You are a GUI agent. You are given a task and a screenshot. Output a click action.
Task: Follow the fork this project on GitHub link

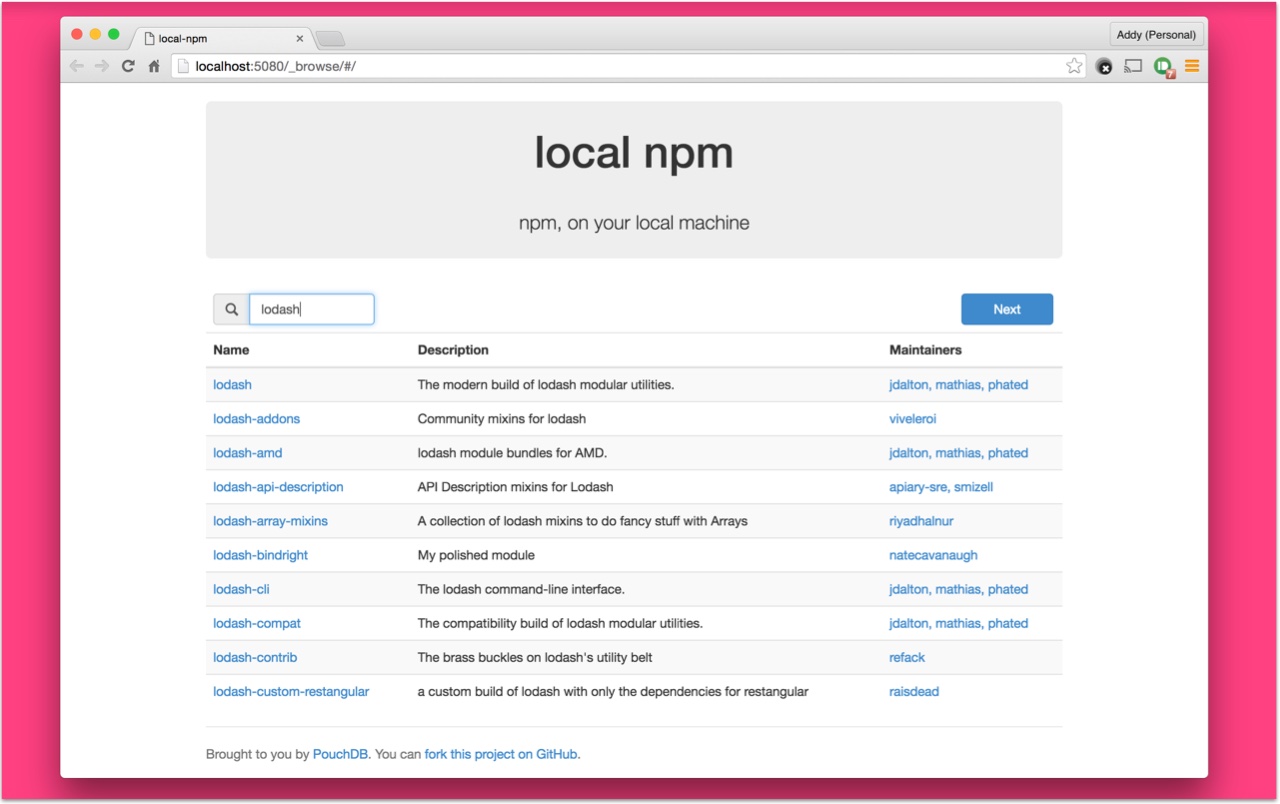[x=501, y=754]
